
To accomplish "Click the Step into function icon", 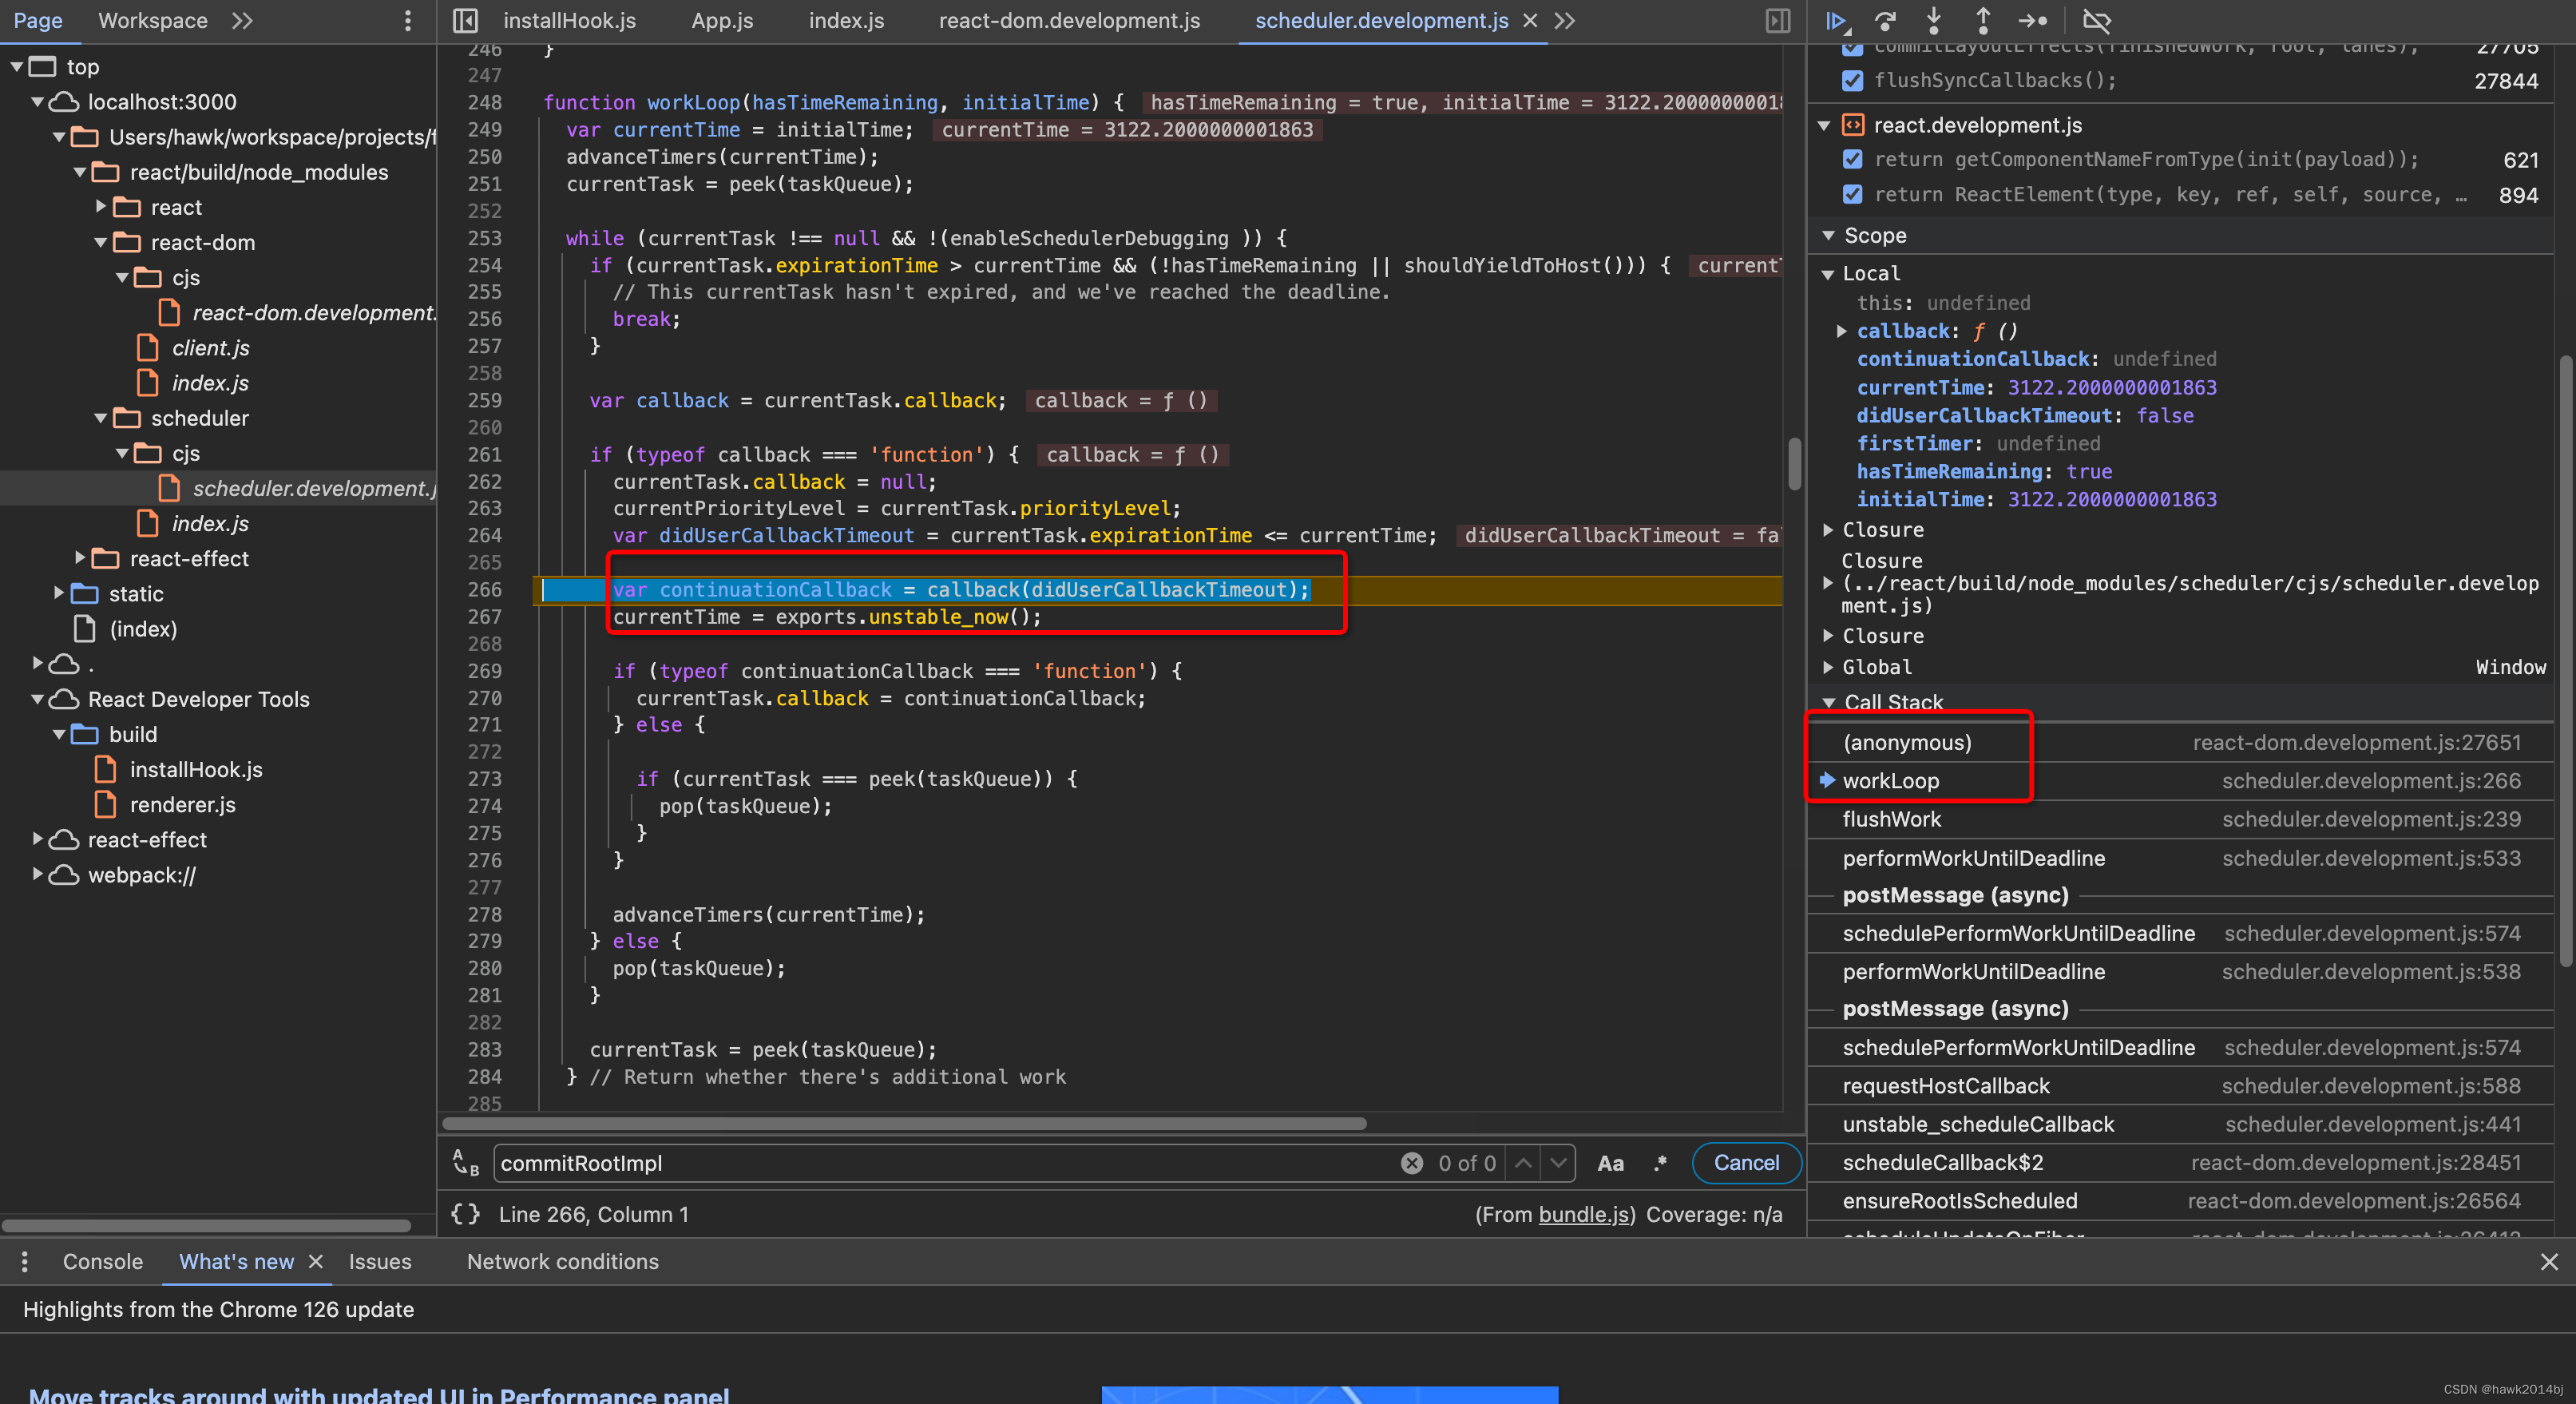I will tap(1934, 20).
